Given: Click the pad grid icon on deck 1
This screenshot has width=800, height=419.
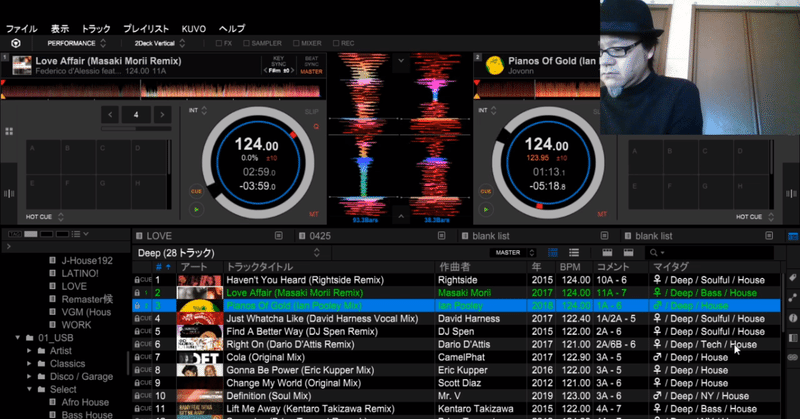Looking at the screenshot, I should point(9,132).
